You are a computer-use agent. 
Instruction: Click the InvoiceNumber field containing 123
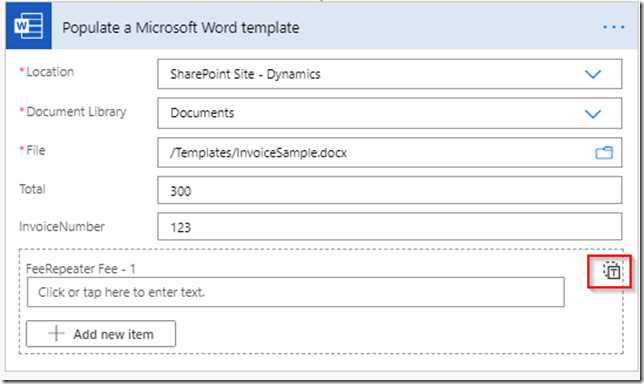pyautogui.click(x=389, y=226)
